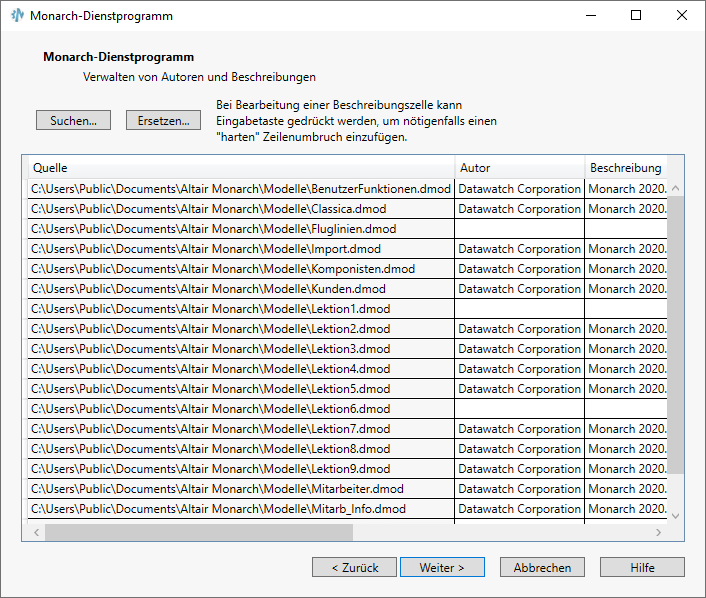
Task: Maximize the Monarch-Dienstprogramm window
Action: tap(636, 16)
